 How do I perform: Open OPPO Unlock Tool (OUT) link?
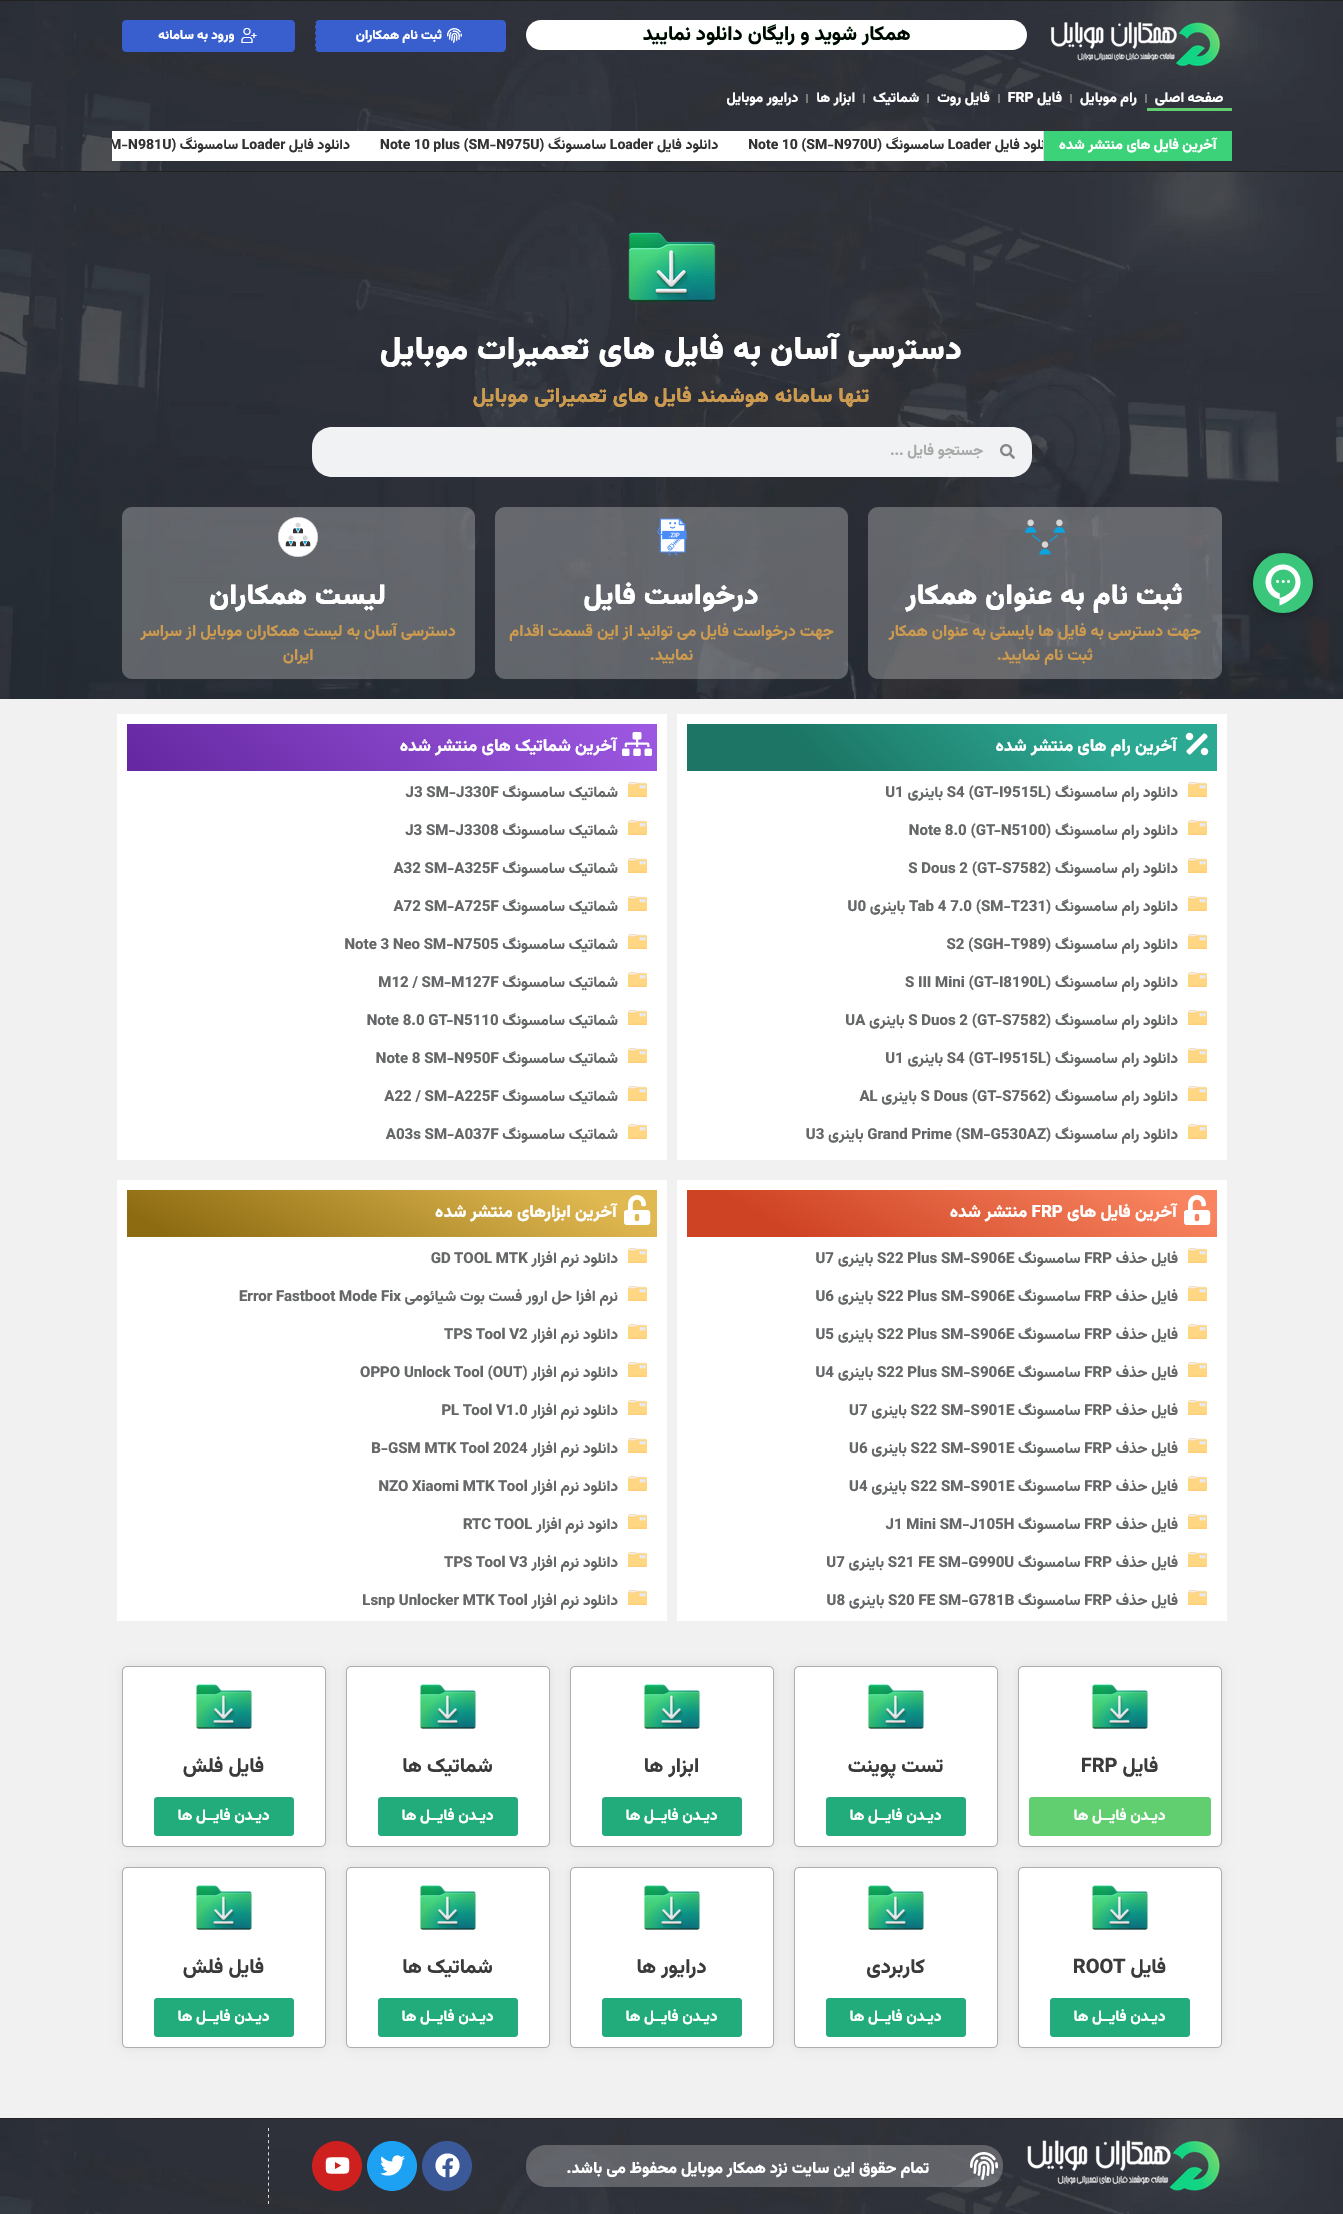point(489,1372)
